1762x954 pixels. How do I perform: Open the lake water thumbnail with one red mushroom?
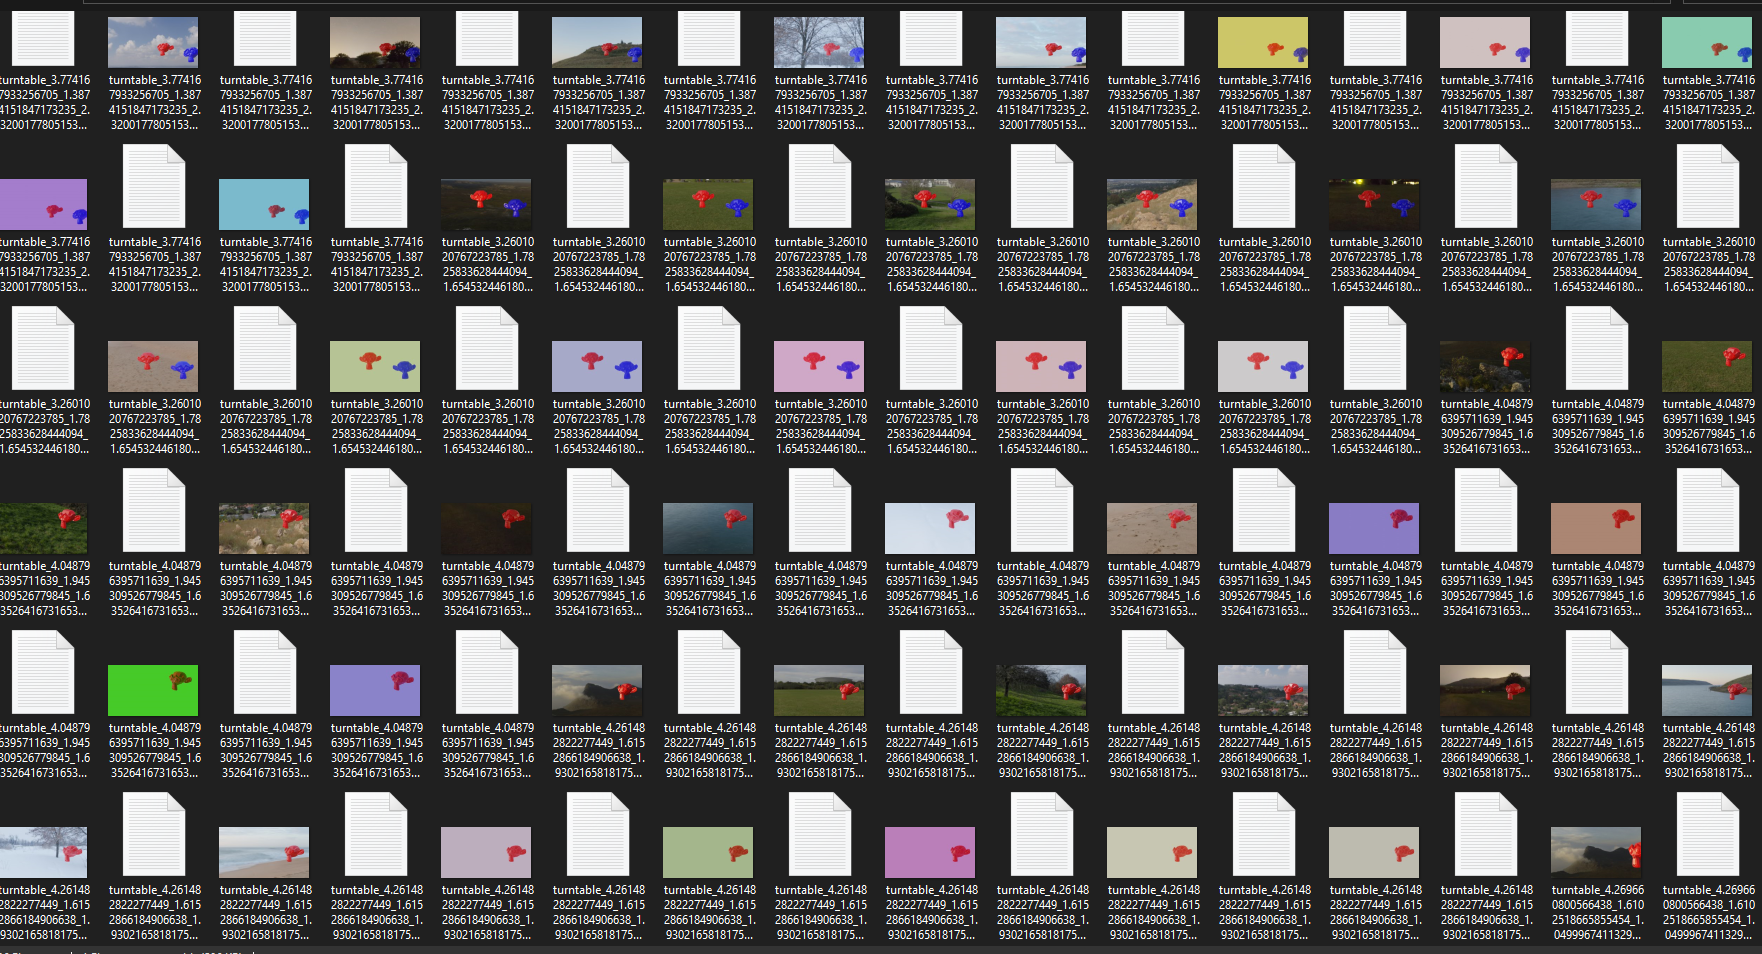tap(708, 528)
